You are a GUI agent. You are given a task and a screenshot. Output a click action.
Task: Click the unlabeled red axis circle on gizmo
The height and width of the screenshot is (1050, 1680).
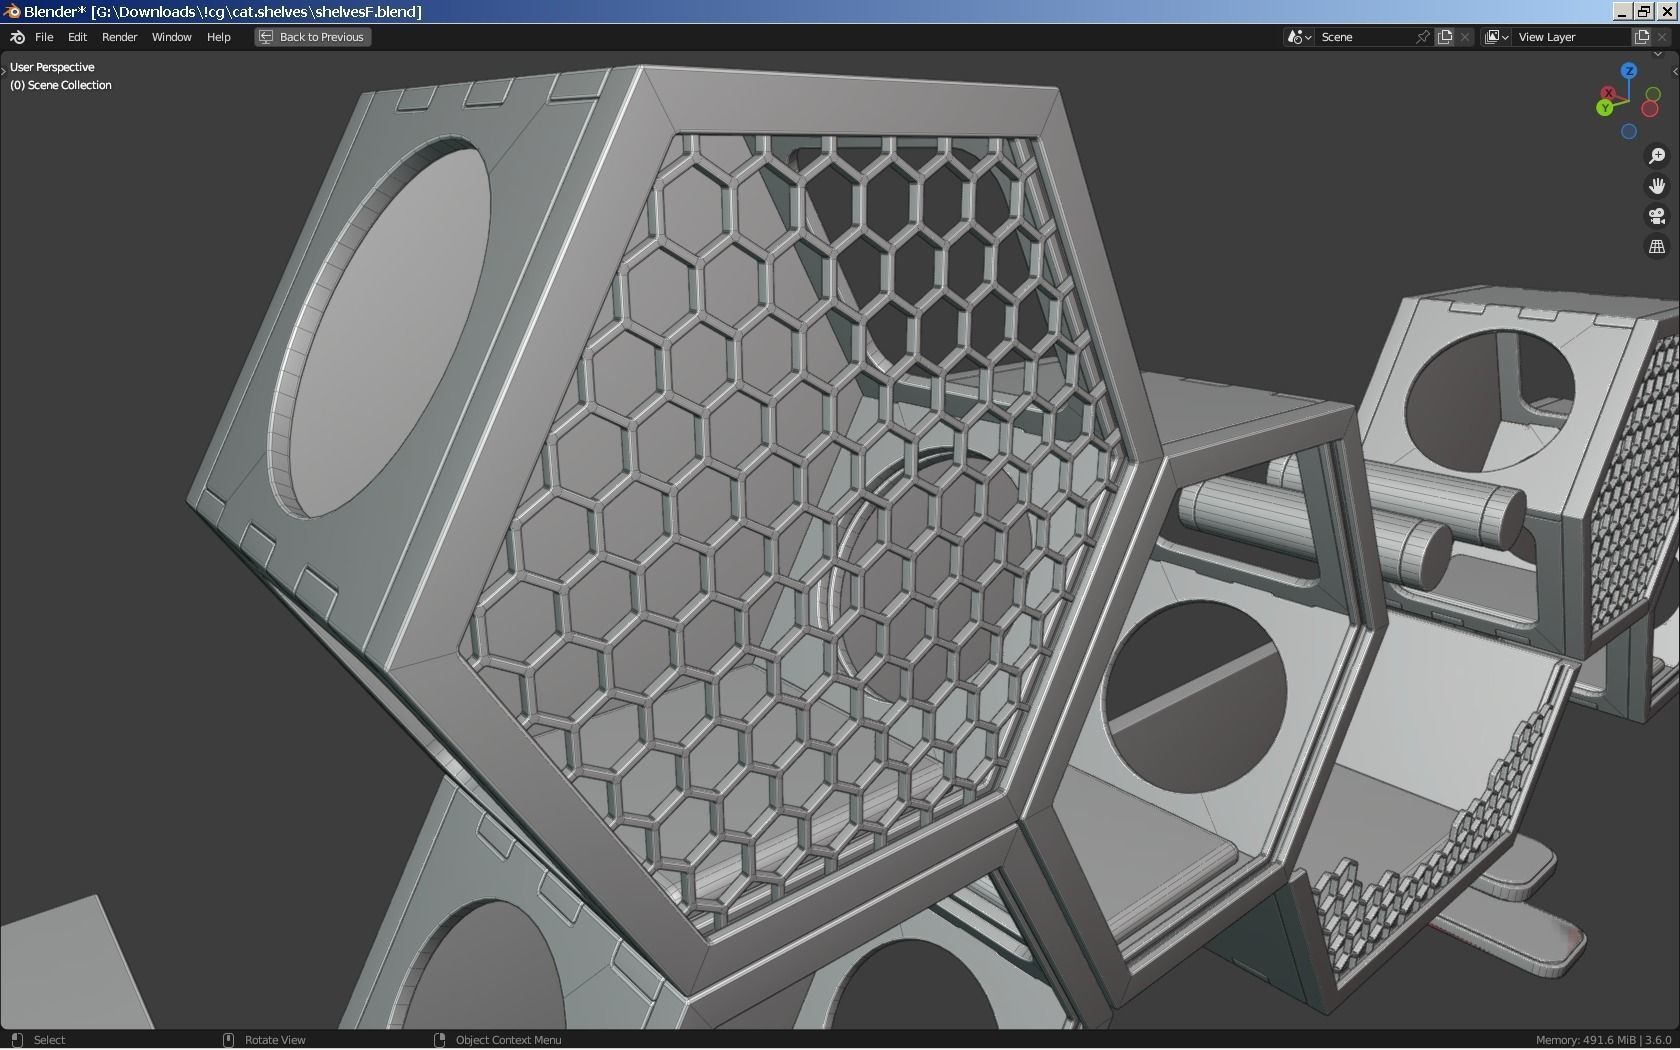point(1650,109)
